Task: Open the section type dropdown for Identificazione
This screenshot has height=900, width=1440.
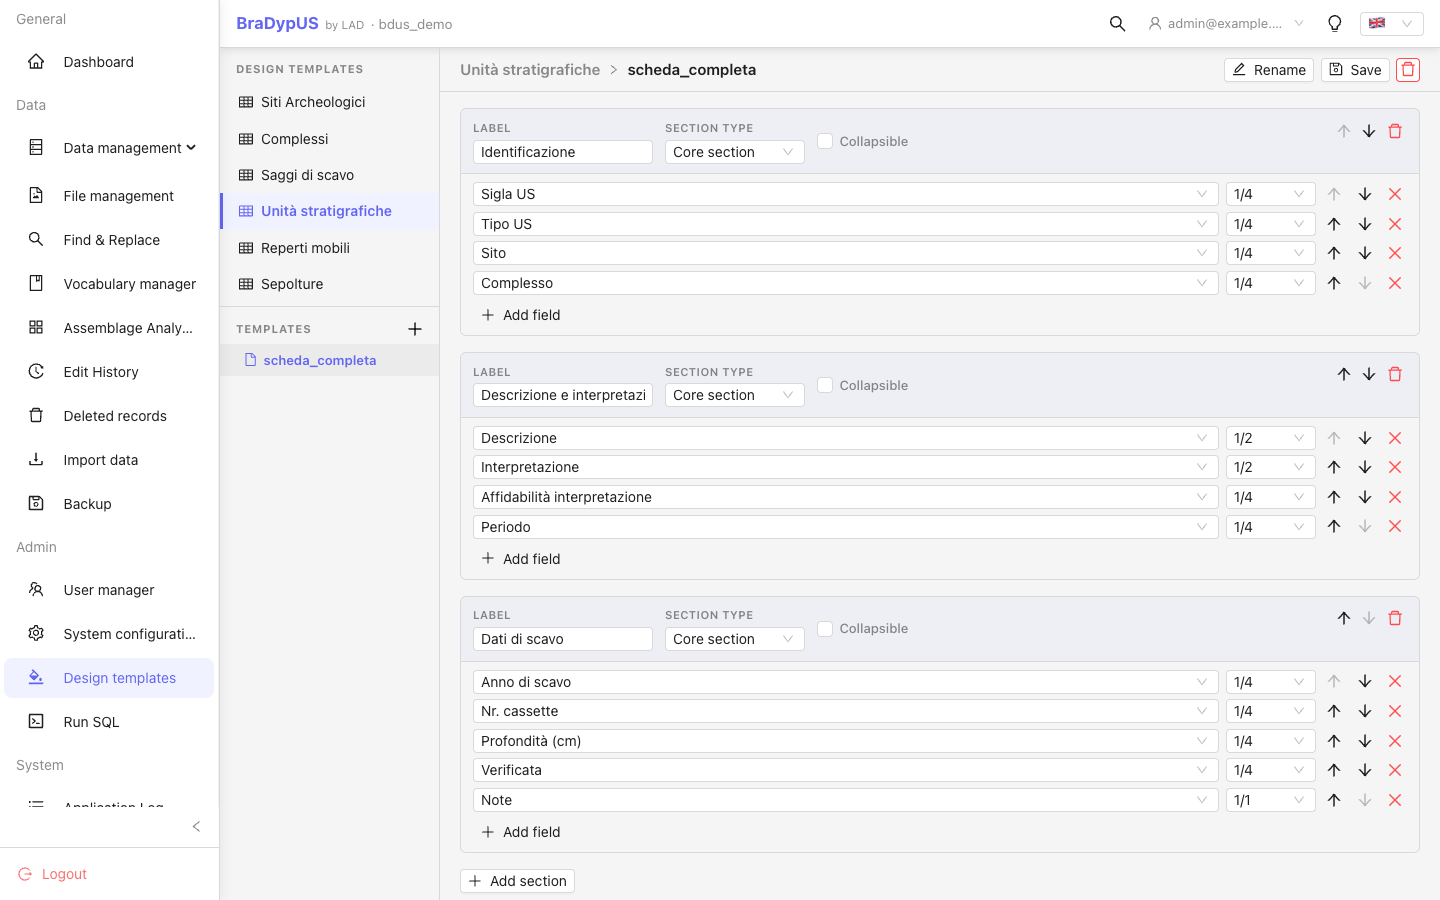Action: tap(735, 152)
